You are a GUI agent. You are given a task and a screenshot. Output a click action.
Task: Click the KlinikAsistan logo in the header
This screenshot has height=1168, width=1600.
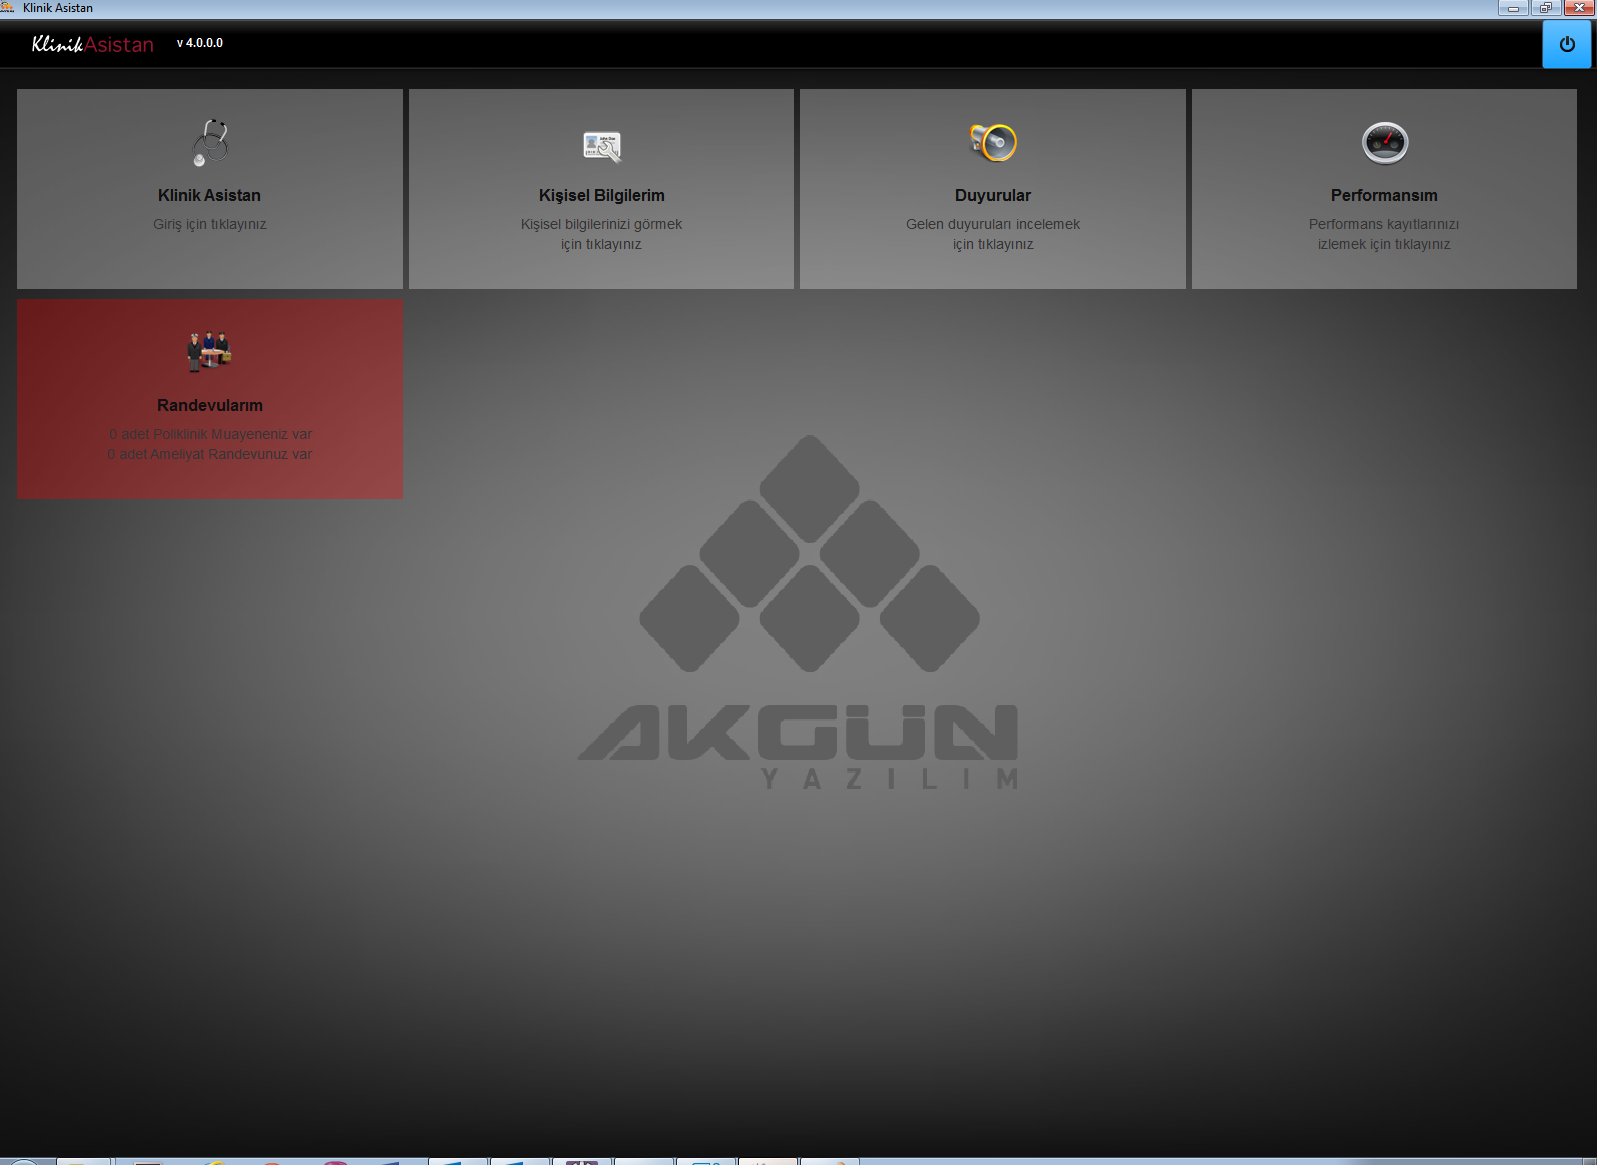93,44
